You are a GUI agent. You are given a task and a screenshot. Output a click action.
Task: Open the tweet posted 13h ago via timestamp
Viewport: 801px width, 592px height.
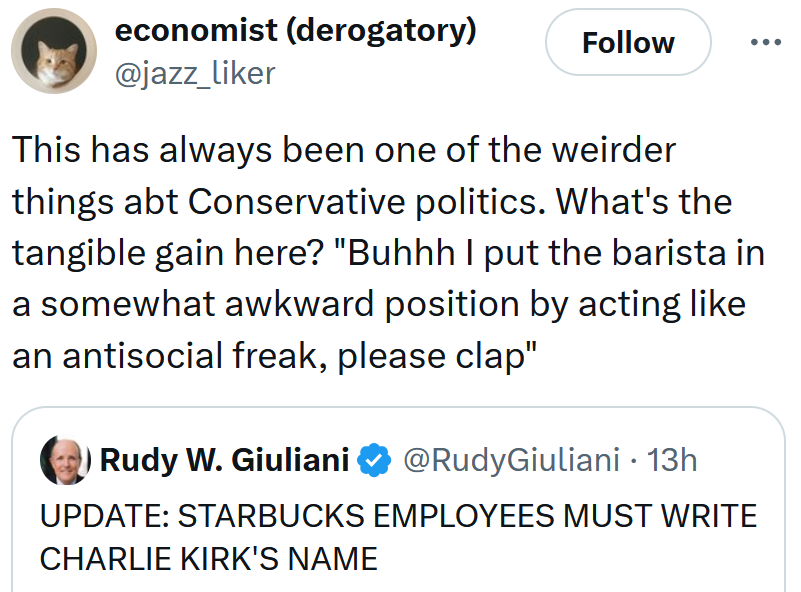tap(680, 459)
